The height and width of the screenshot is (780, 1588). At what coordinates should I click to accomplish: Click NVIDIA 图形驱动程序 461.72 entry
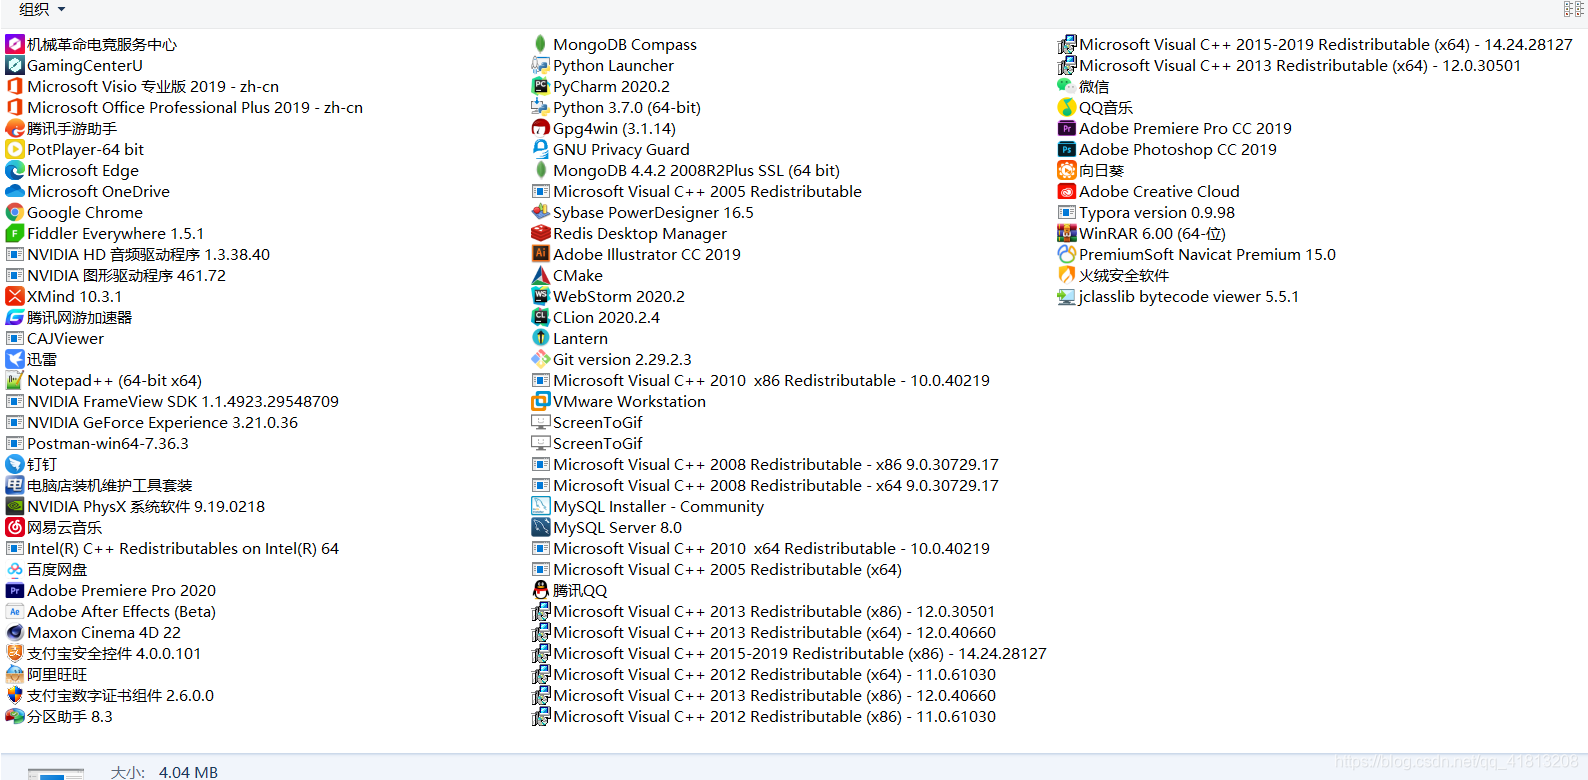pos(116,275)
